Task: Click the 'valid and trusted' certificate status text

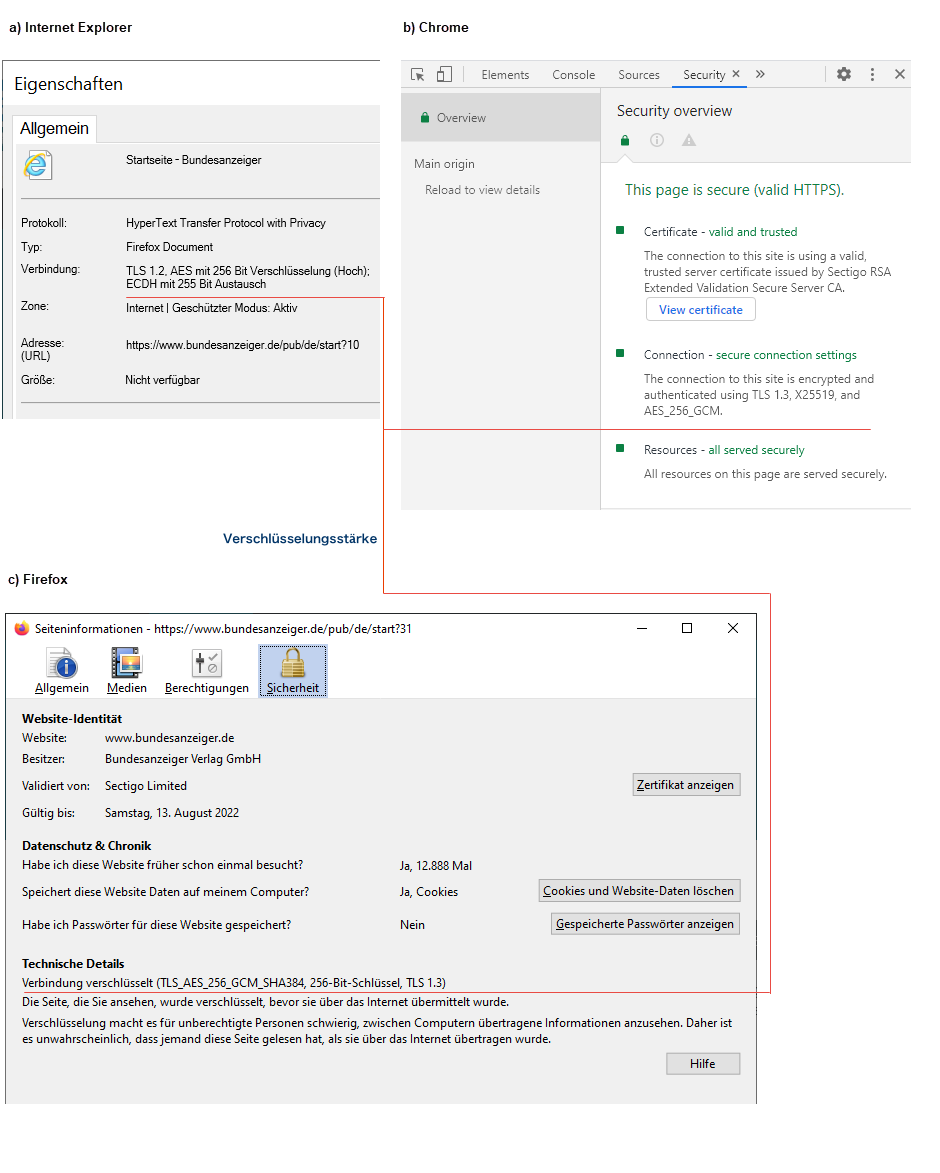Action: click(x=753, y=232)
